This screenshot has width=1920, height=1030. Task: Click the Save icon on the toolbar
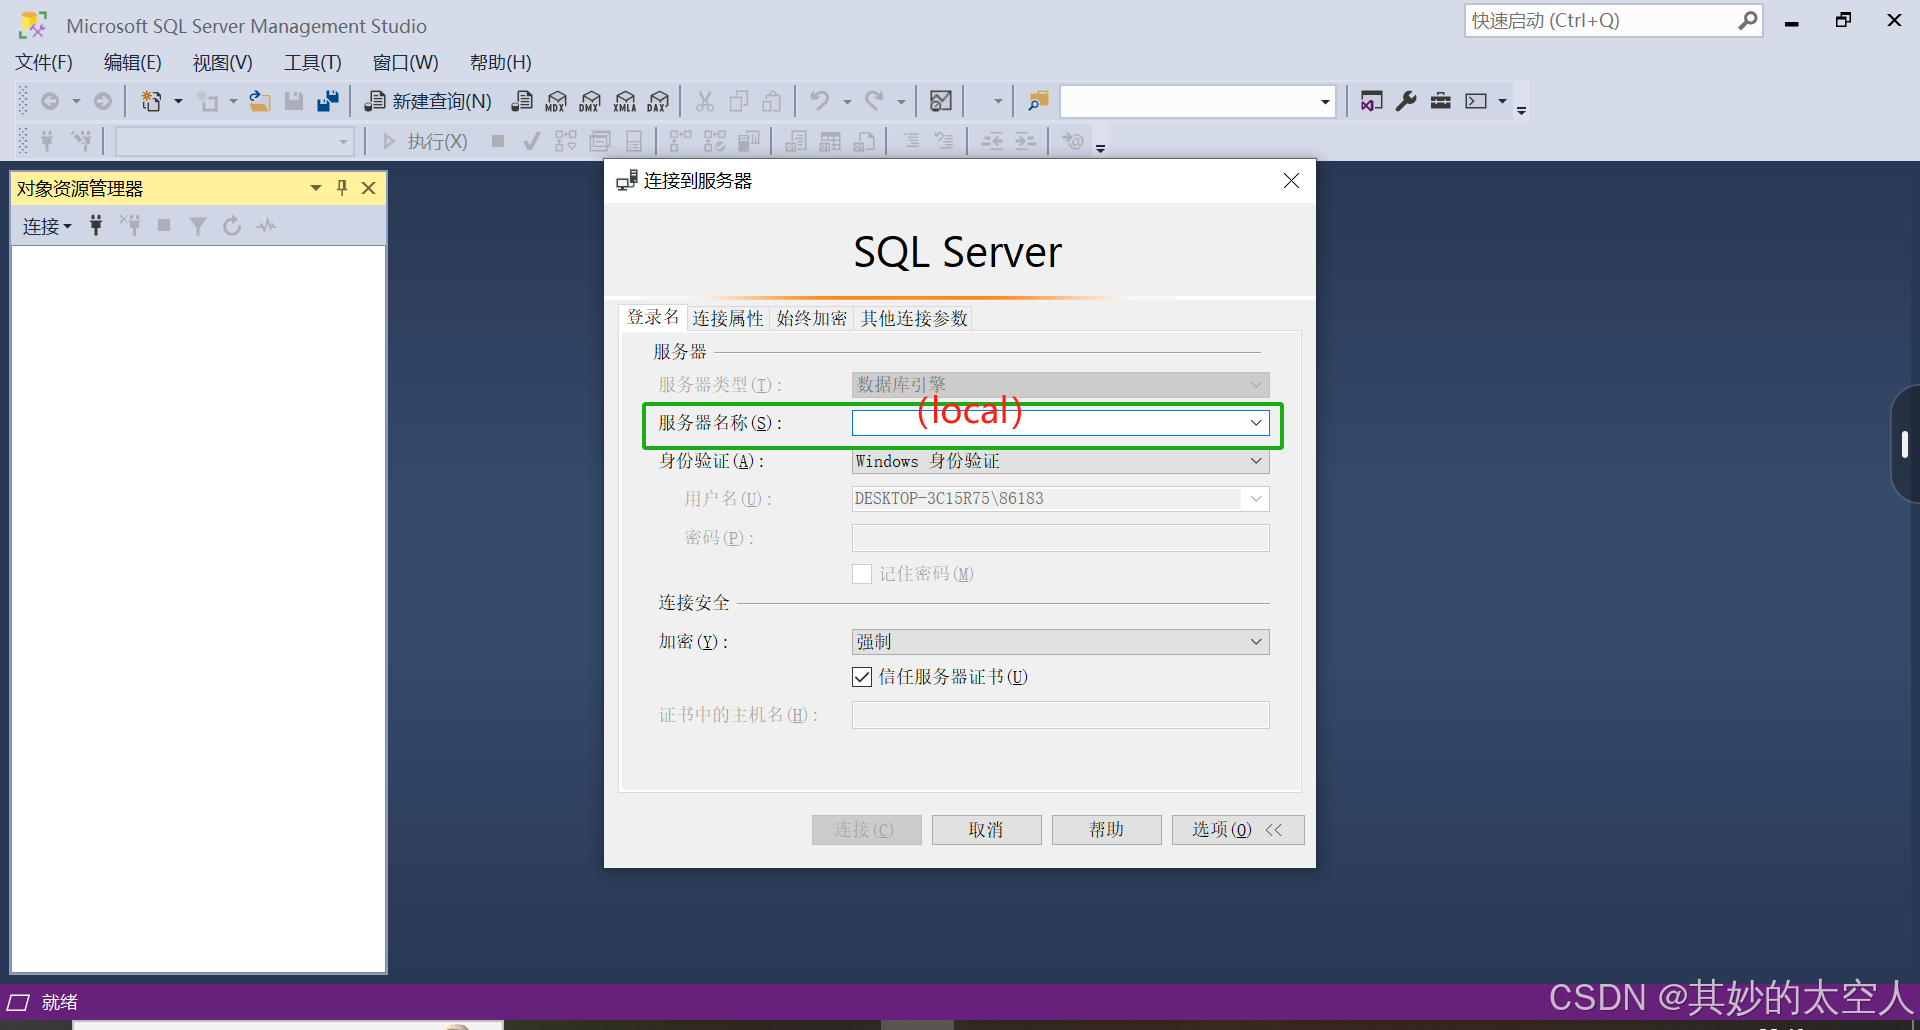pyautogui.click(x=293, y=100)
